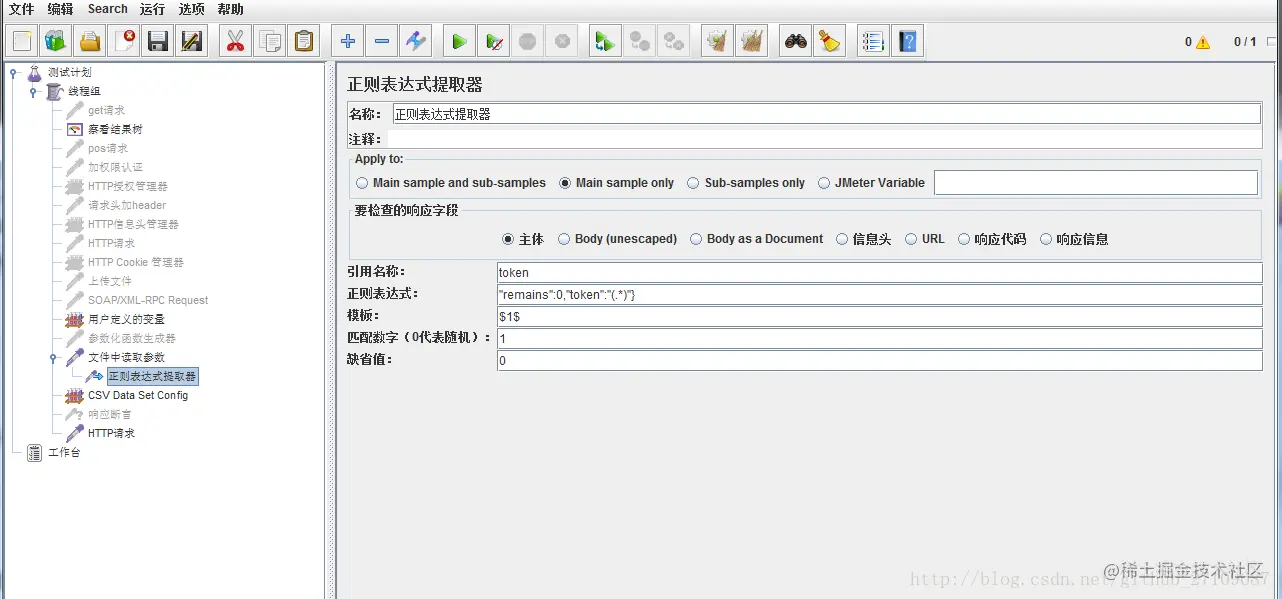This screenshot has width=1282, height=599.
Task: Click the 正则表达式 input field
Action: click(x=879, y=294)
